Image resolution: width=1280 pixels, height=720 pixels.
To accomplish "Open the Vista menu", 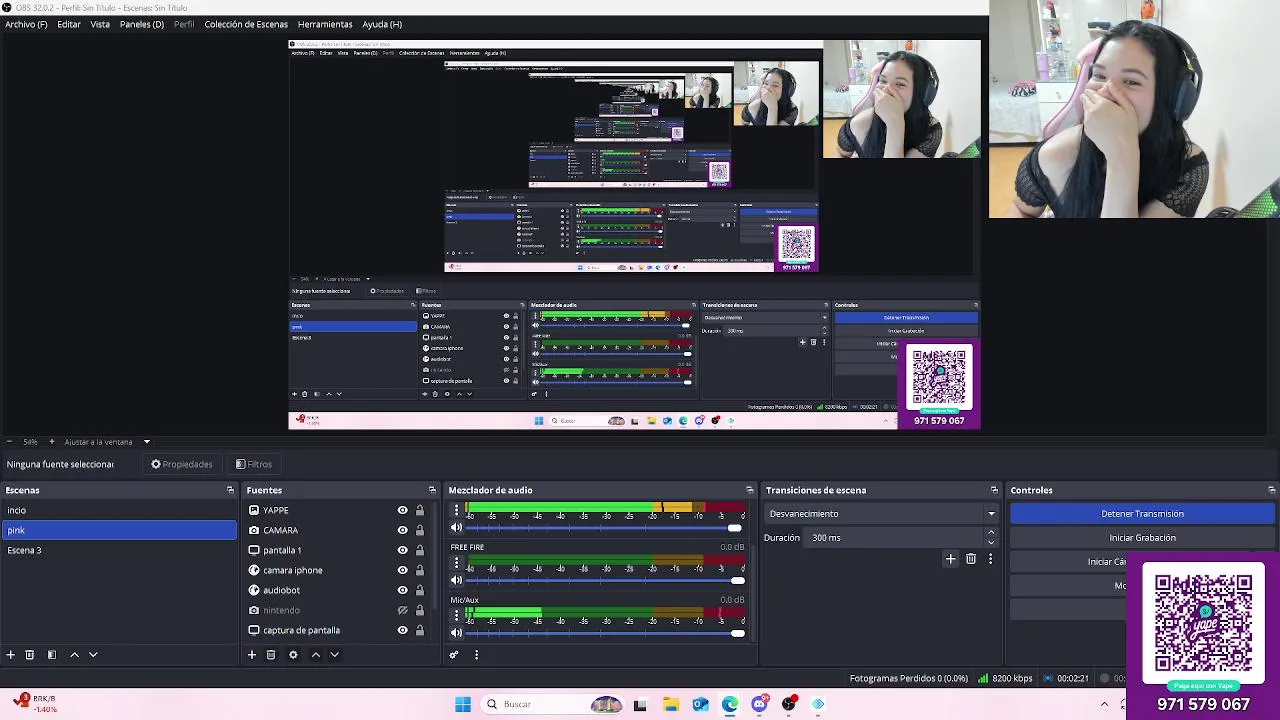I will [100, 24].
